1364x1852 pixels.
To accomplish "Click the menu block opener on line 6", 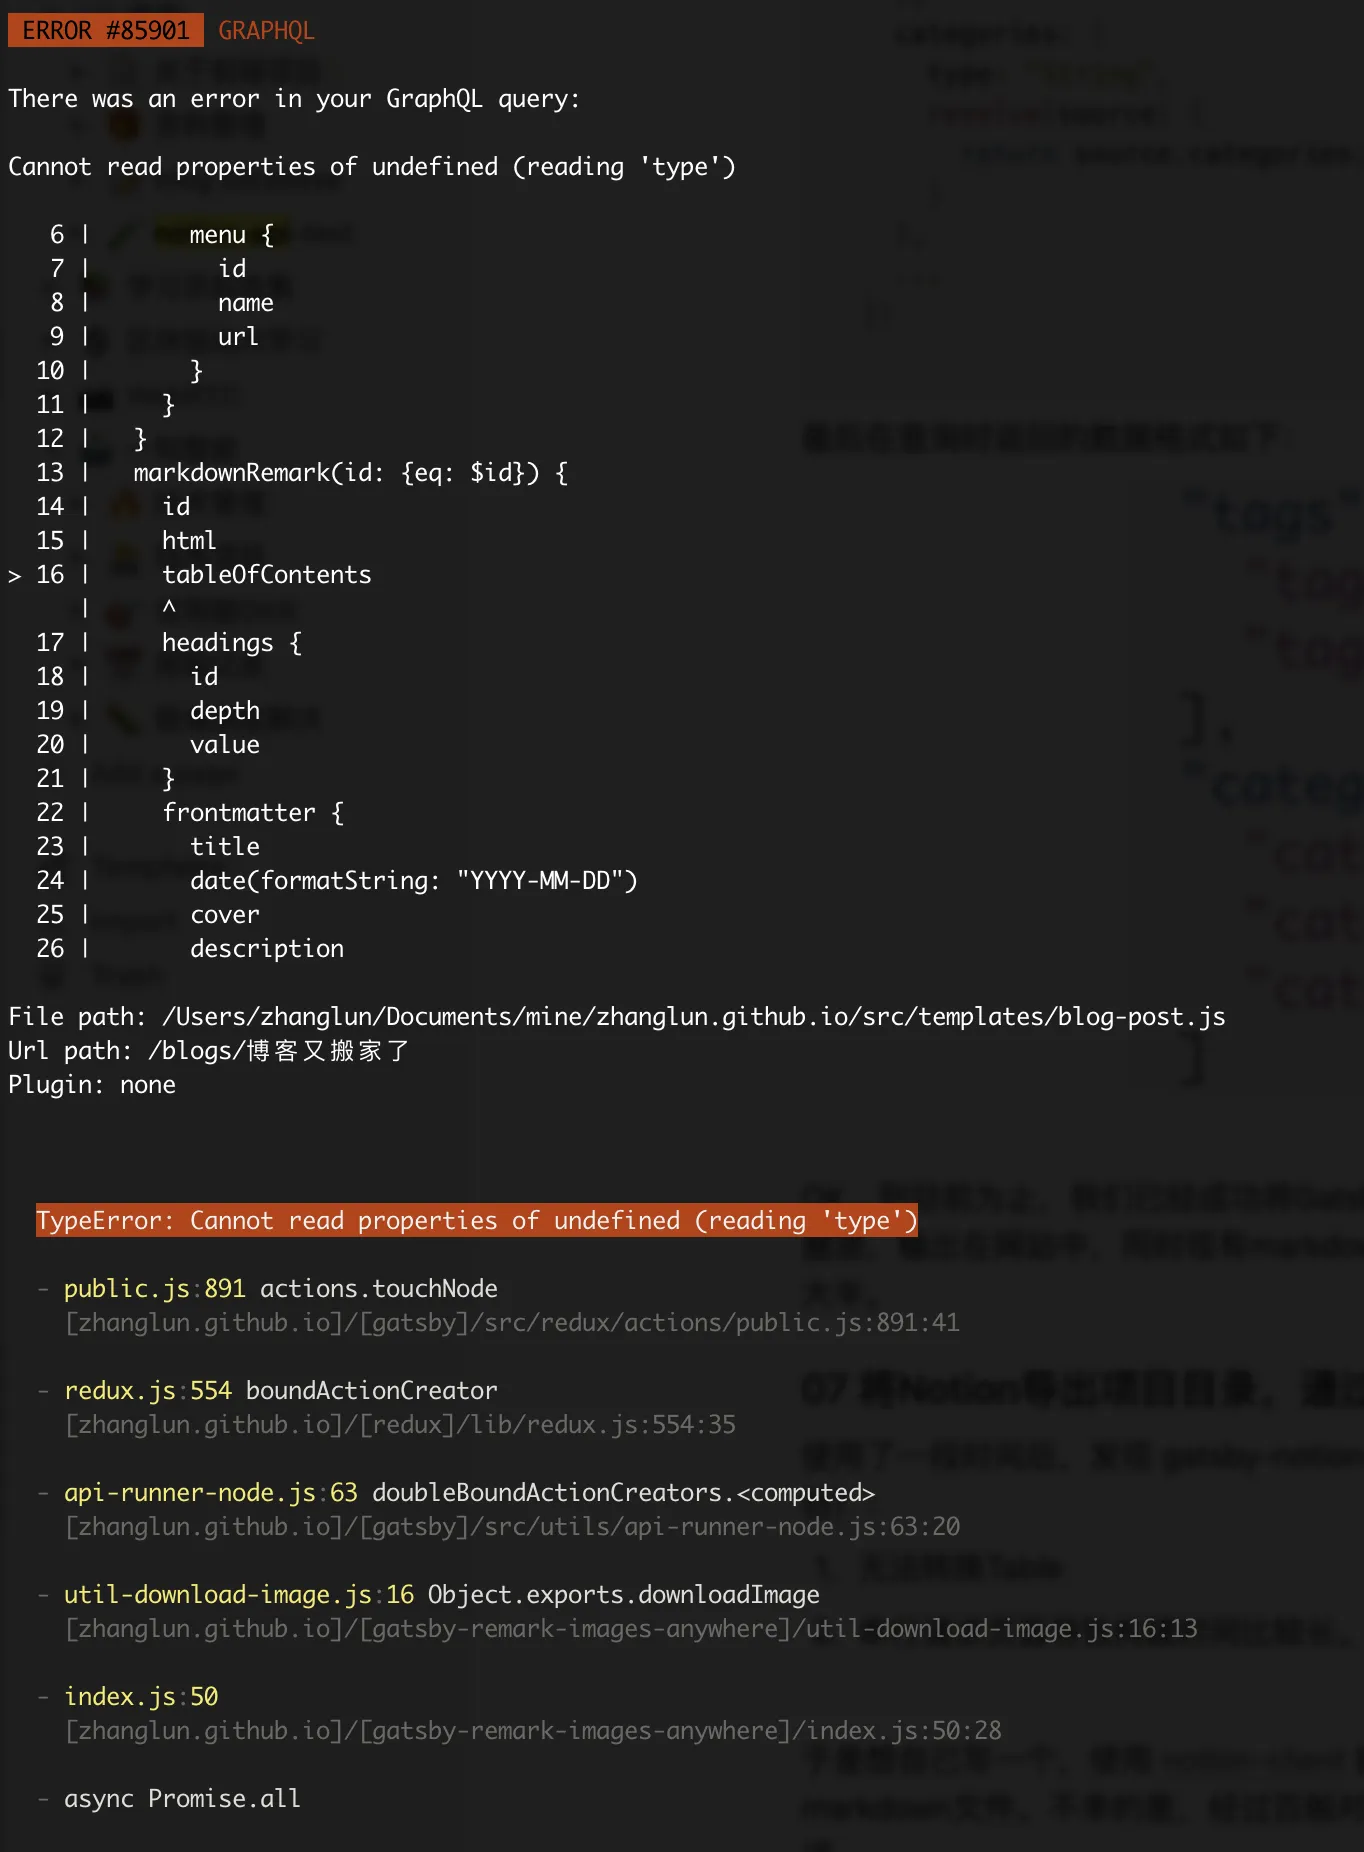I will point(231,235).
